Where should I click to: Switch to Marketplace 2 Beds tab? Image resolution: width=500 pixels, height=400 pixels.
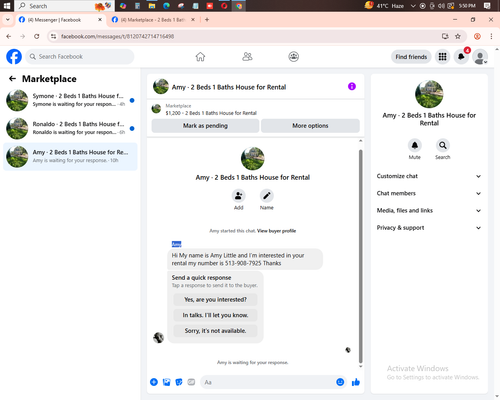[x=153, y=20]
